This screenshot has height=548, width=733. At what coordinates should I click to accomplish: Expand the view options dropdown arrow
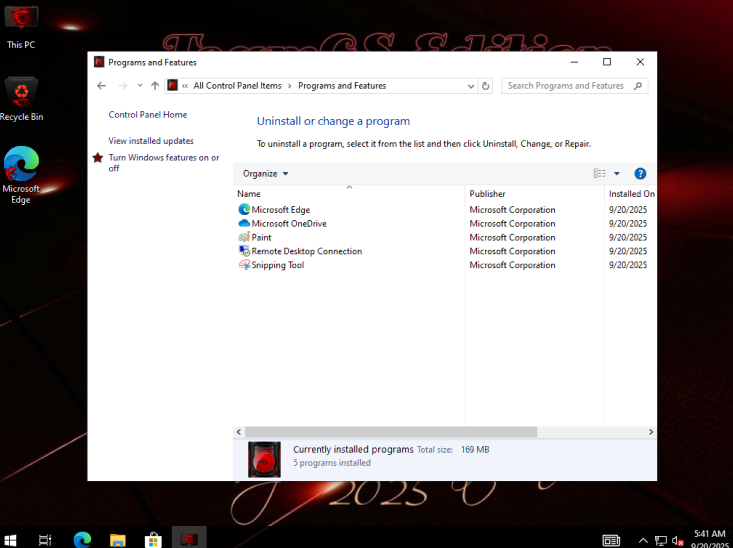coord(617,173)
